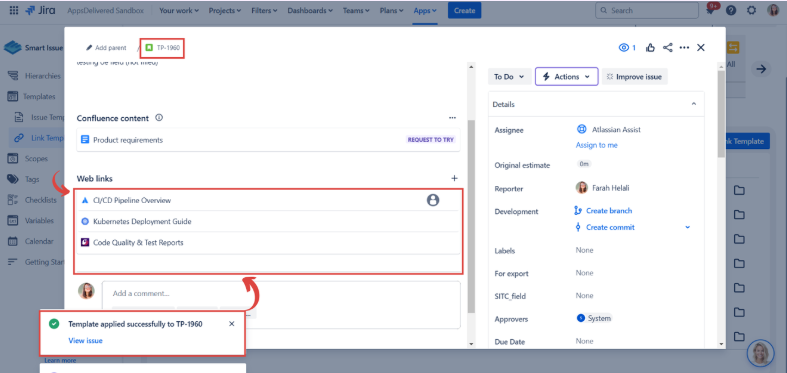
Task: Open the To Do status dropdown
Action: pyautogui.click(x=509, y=77)
